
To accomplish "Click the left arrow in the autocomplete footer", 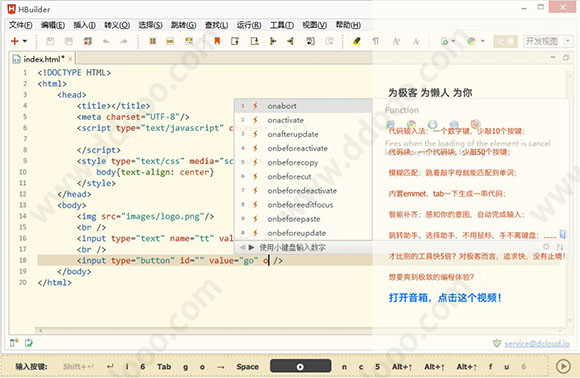I will coord(242,247).
